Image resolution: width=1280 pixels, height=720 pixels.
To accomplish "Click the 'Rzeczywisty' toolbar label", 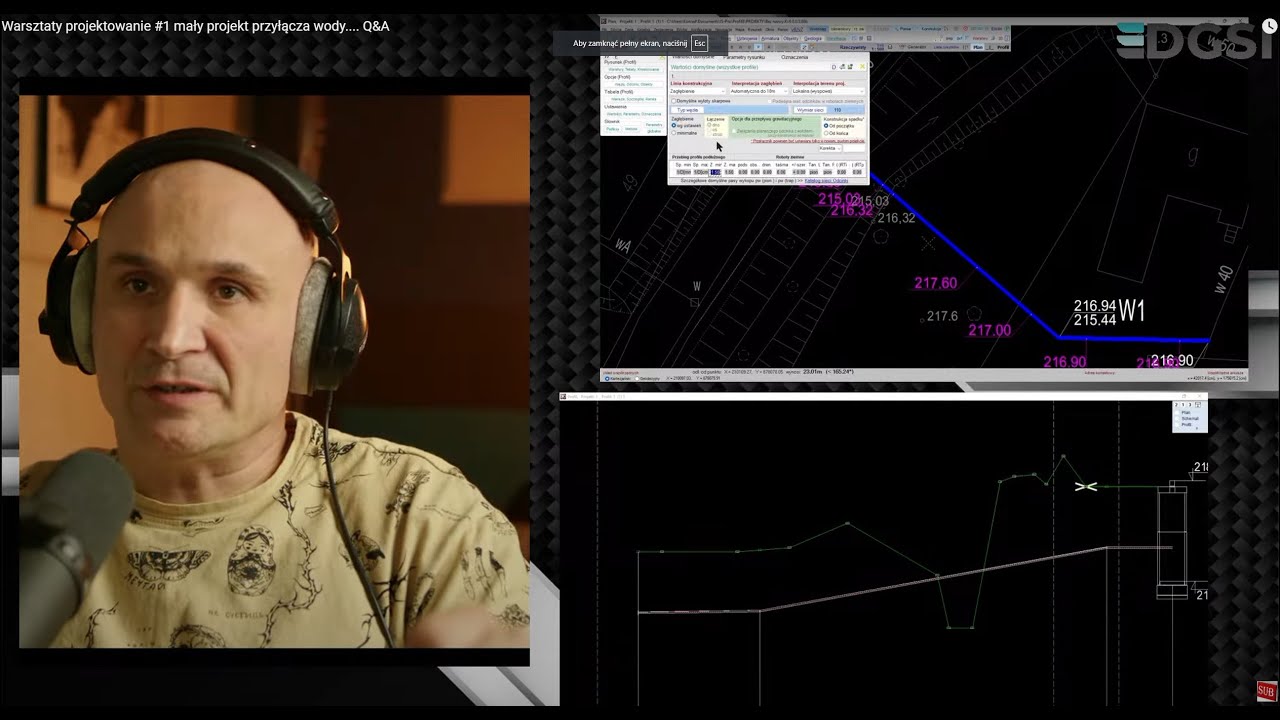I will coord(853,47).
